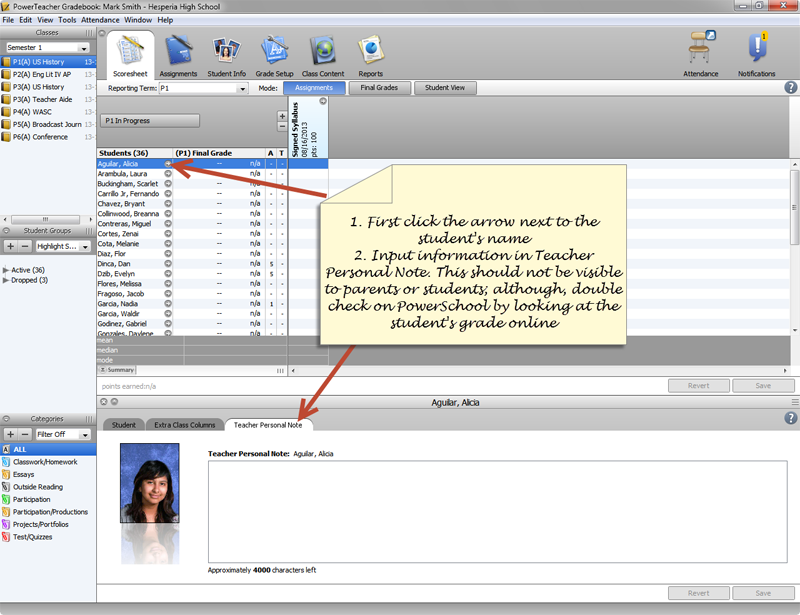Select the Test/Quizzes category
800x615 pixels.
click(x=48, y=537)
